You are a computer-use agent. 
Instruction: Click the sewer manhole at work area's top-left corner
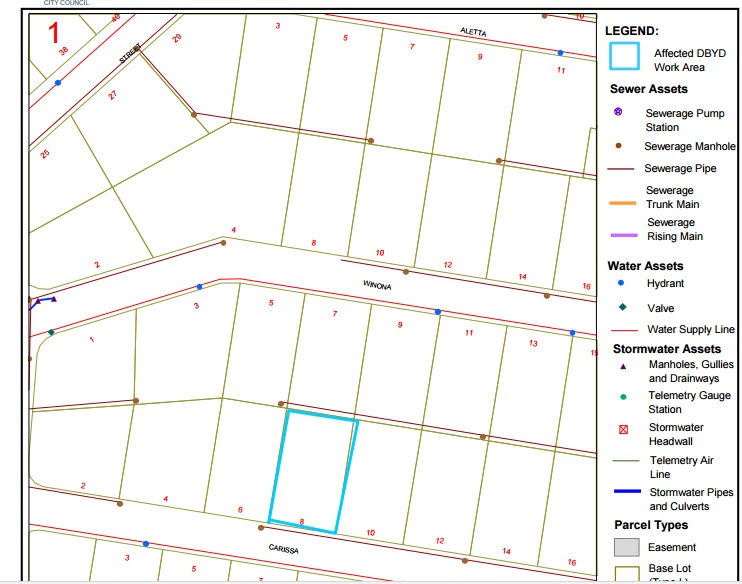tap(281, 404)
